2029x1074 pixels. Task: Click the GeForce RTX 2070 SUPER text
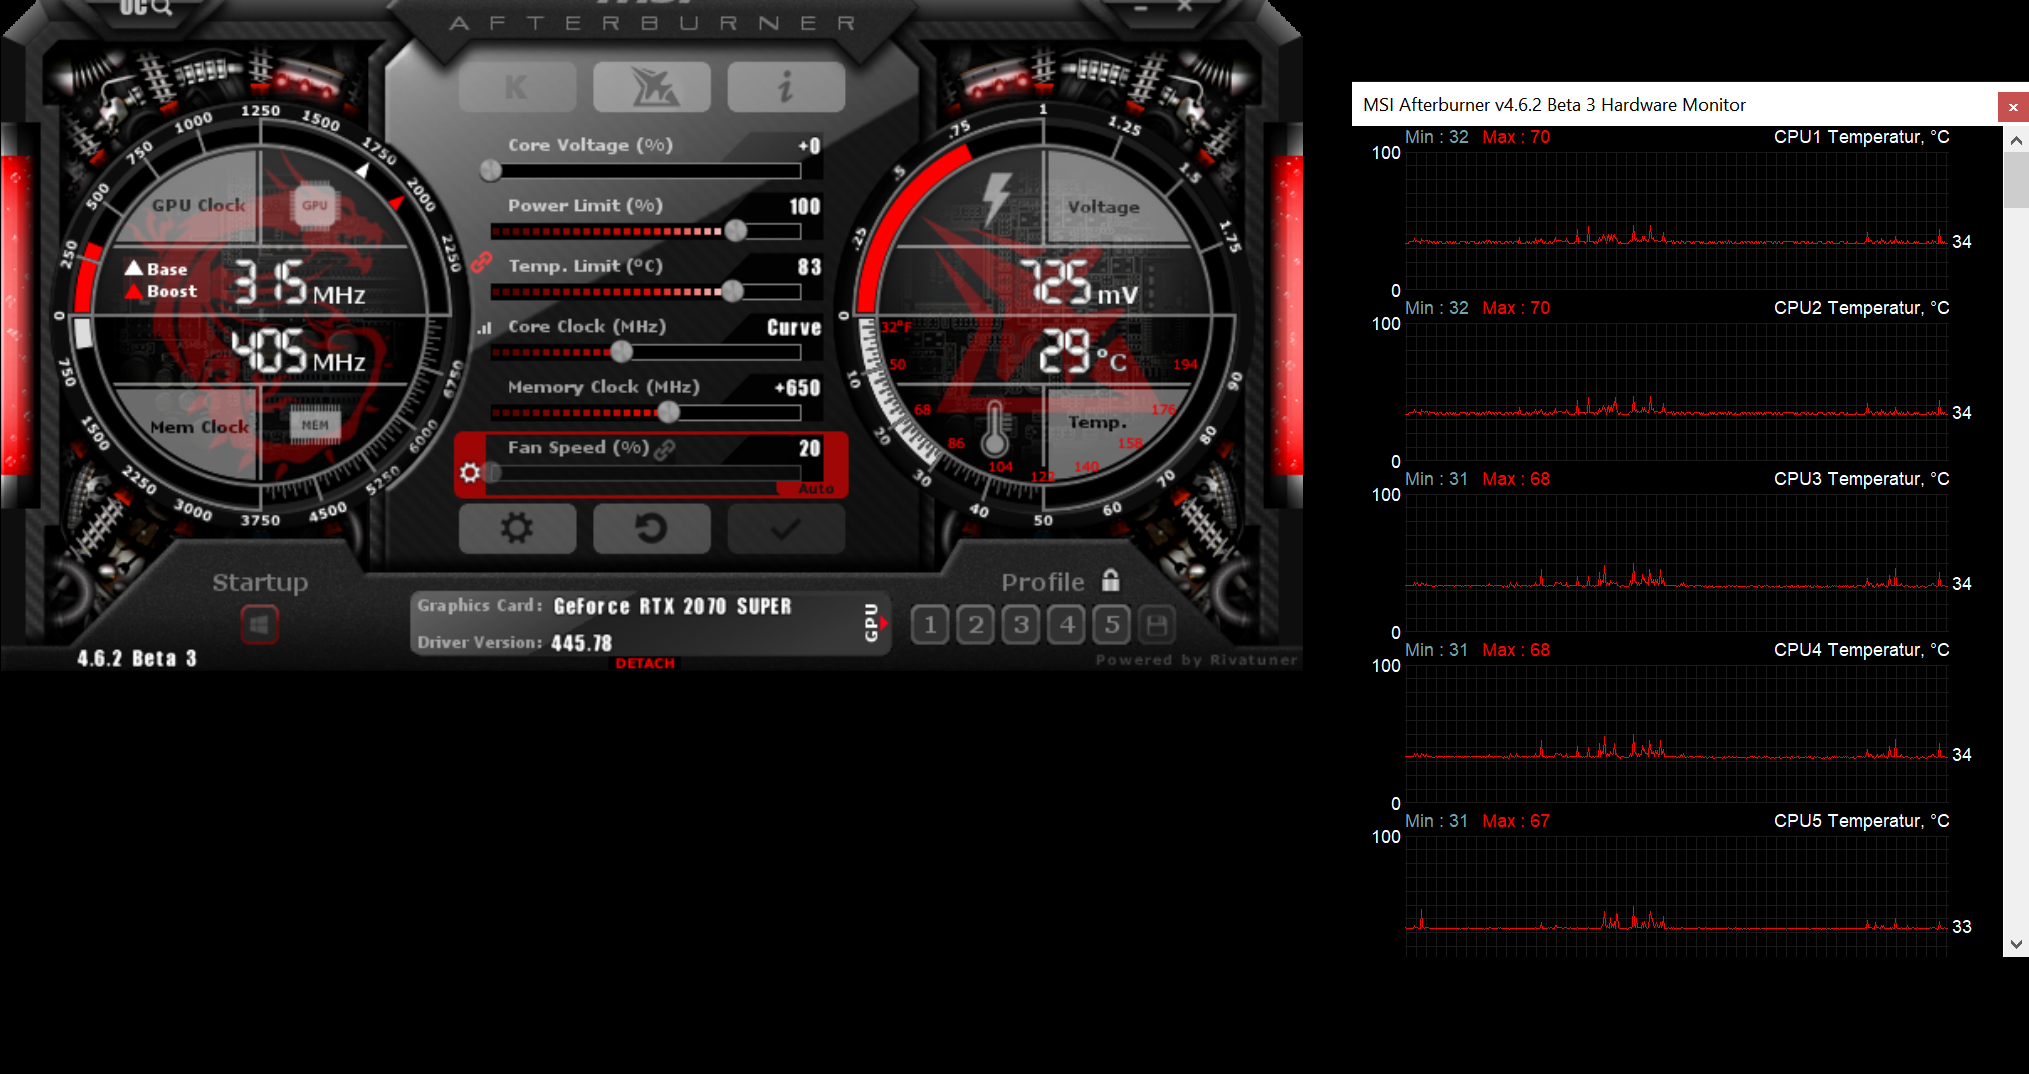click(672, 606)
